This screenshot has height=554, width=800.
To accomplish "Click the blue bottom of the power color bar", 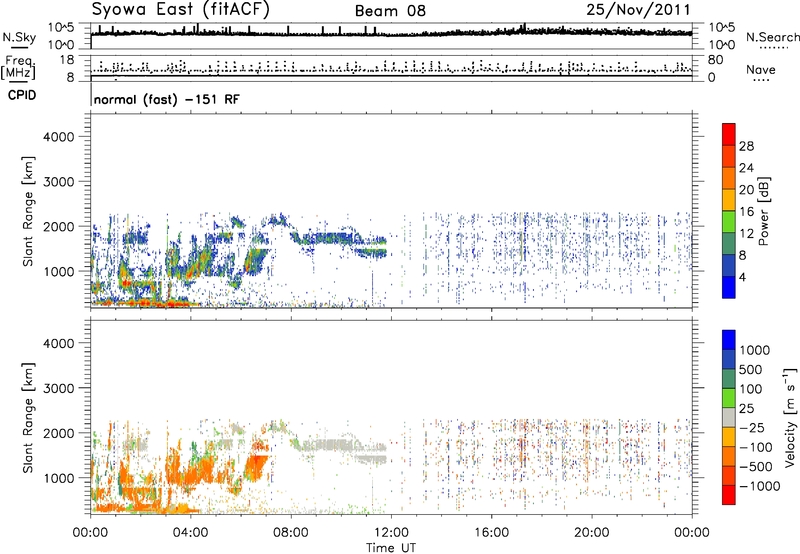I will (x=729, y=288).
